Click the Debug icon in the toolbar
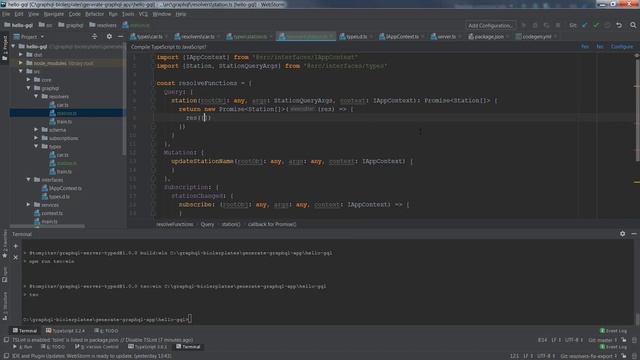 coord(535,25)
